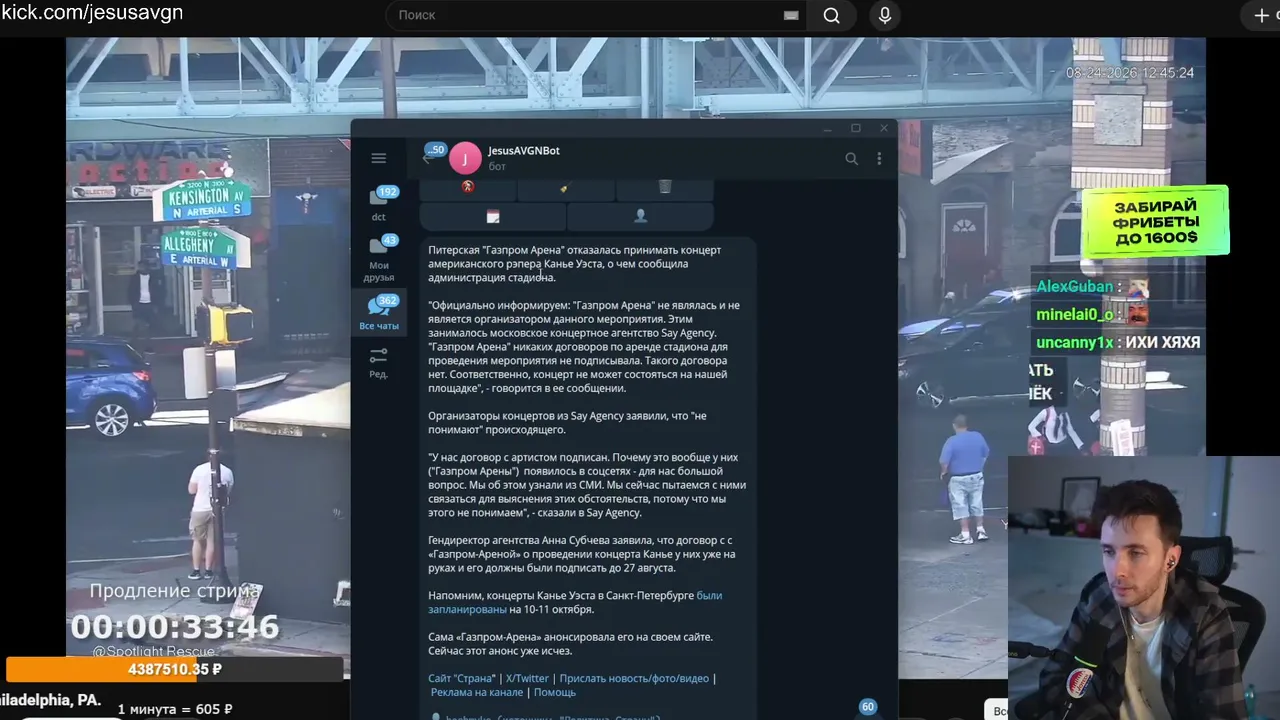Maximize the Telegram window
Image resolution: width=1280 pixels, height=720 pixels.
(855, 129)
